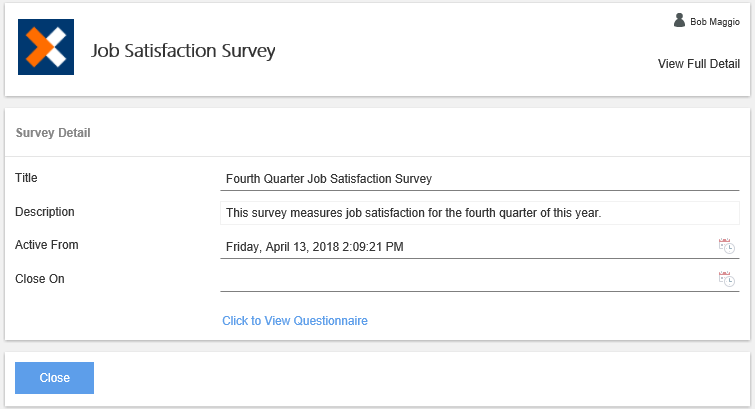Click the Bob Maggio username text
The image size is (755, 409).
click(x=715, y=21)
